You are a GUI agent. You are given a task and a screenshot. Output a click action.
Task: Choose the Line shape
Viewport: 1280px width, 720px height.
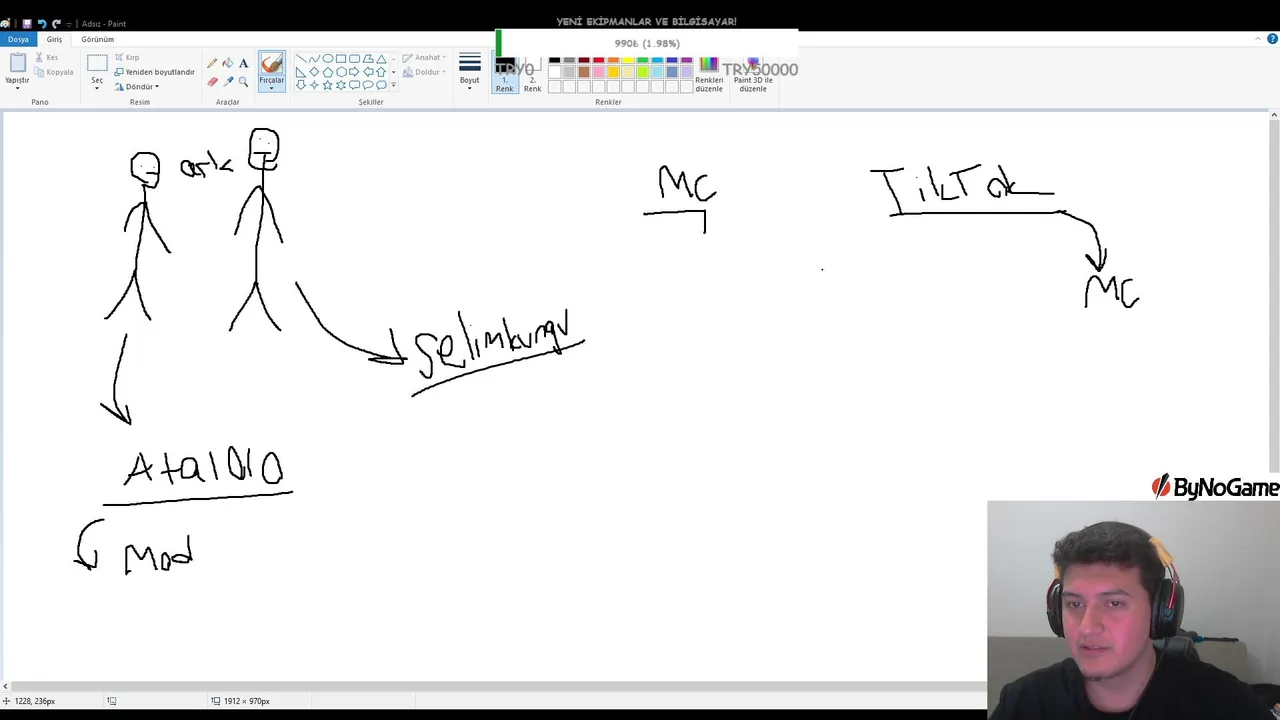[x=301, y=59]
